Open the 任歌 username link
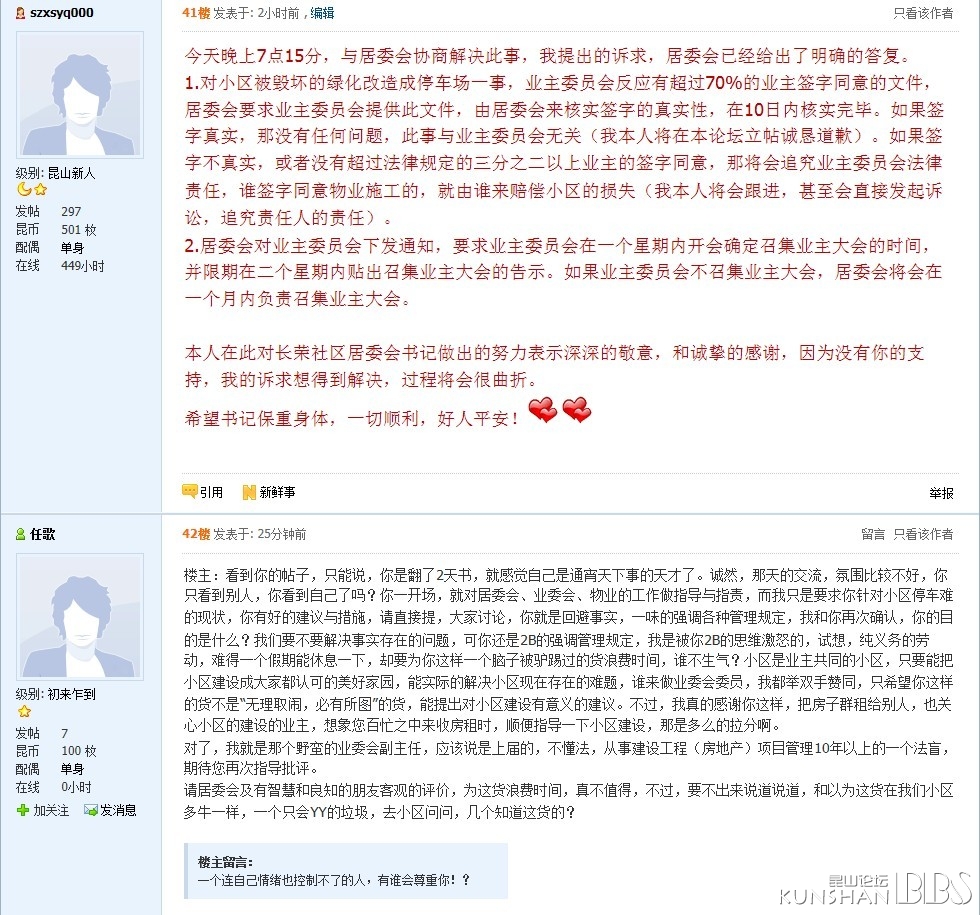Viewport: 980px width, 915px height. [x=42, y=534]
